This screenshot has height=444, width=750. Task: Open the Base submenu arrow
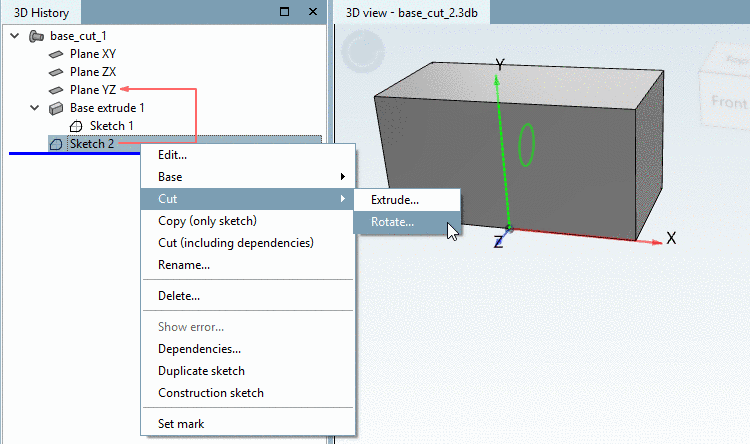click(342, 177)
